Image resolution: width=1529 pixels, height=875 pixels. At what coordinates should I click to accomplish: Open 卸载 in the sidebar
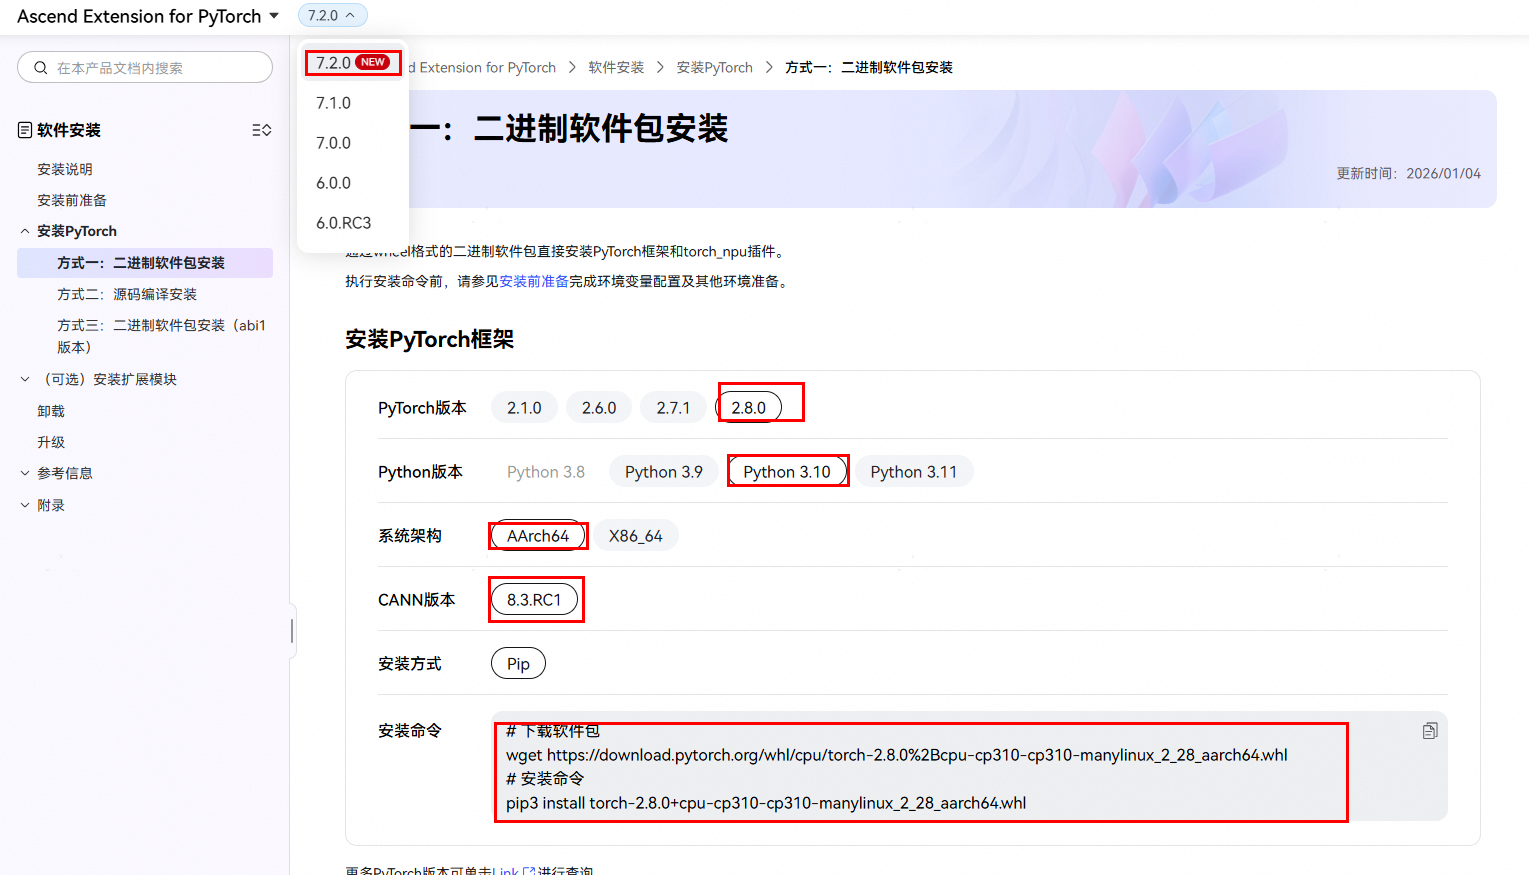(x=51, y=411)
